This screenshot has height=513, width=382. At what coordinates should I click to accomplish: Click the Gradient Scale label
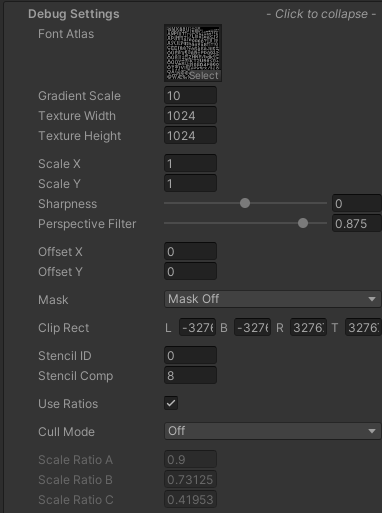coord(79,96)
